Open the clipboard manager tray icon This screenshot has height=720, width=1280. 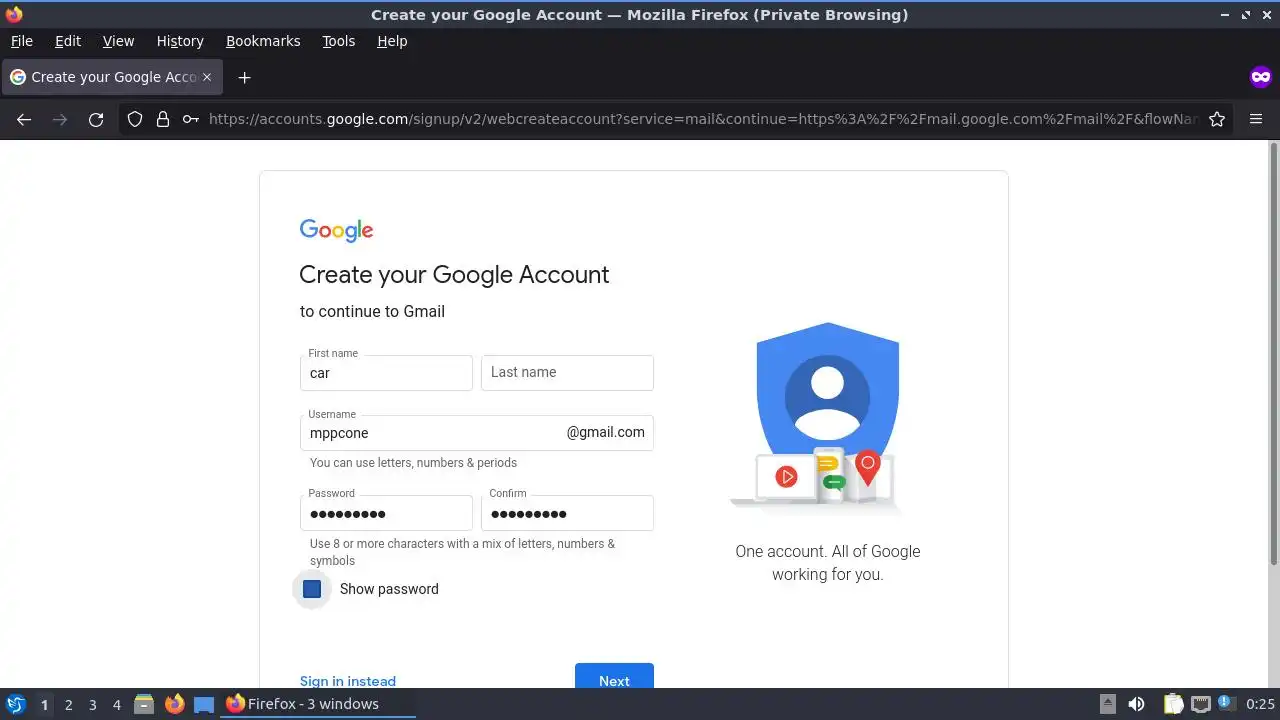point(1173,704)
